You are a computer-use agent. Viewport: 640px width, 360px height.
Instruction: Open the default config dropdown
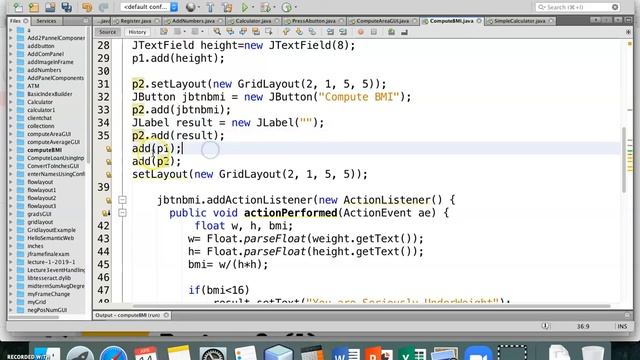coord(149,7)
